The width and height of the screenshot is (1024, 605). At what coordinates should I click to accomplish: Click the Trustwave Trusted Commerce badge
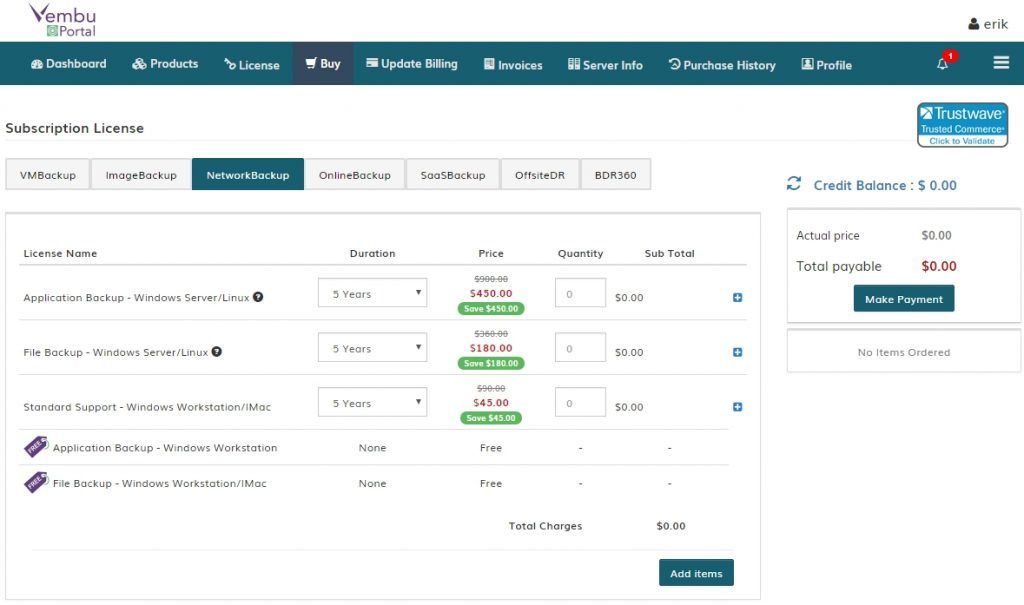click(x=962, y=125)
